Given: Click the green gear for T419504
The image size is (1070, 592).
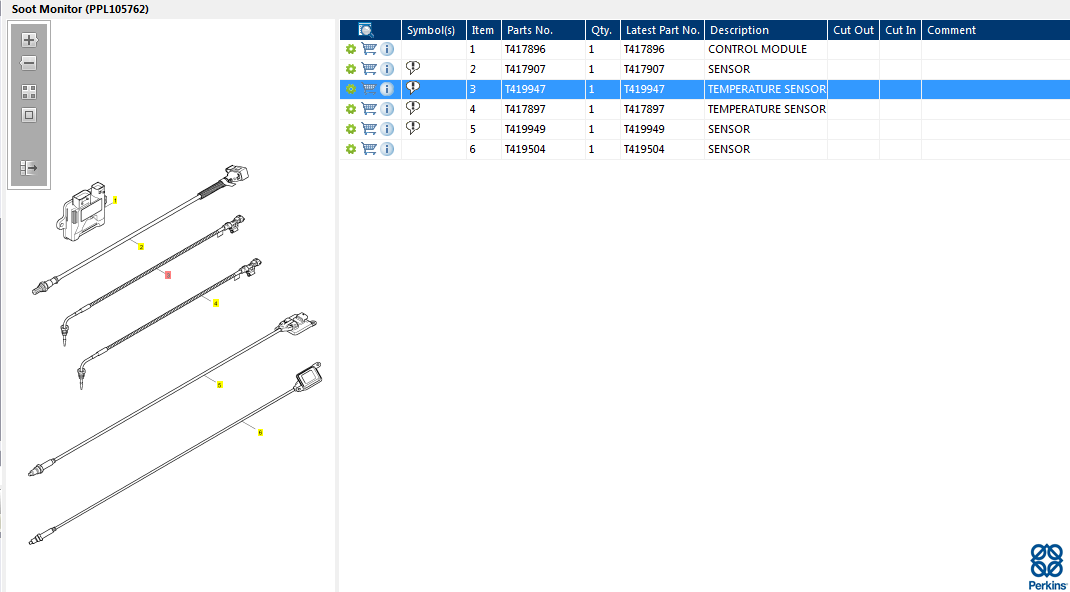Looking at the screenshot, I should (351, 149).
